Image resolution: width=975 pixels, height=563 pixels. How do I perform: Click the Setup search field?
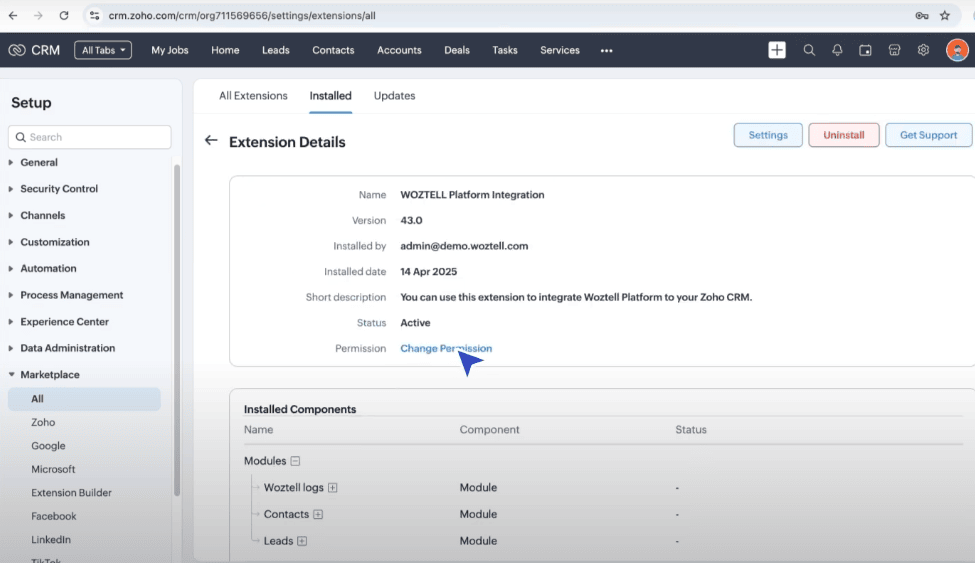90,137
